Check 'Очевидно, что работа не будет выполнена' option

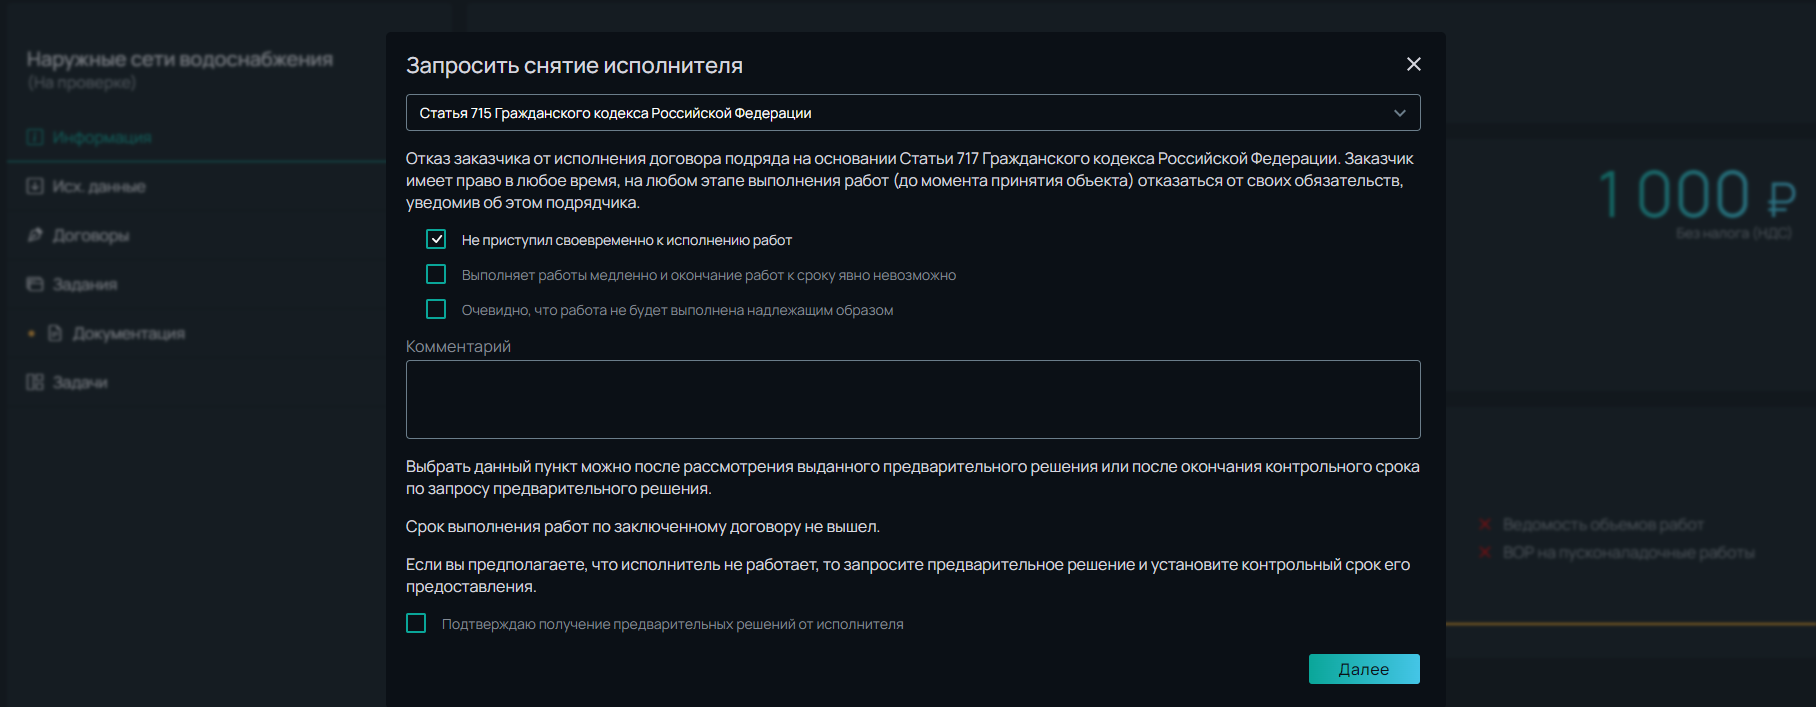click(436, 309)
